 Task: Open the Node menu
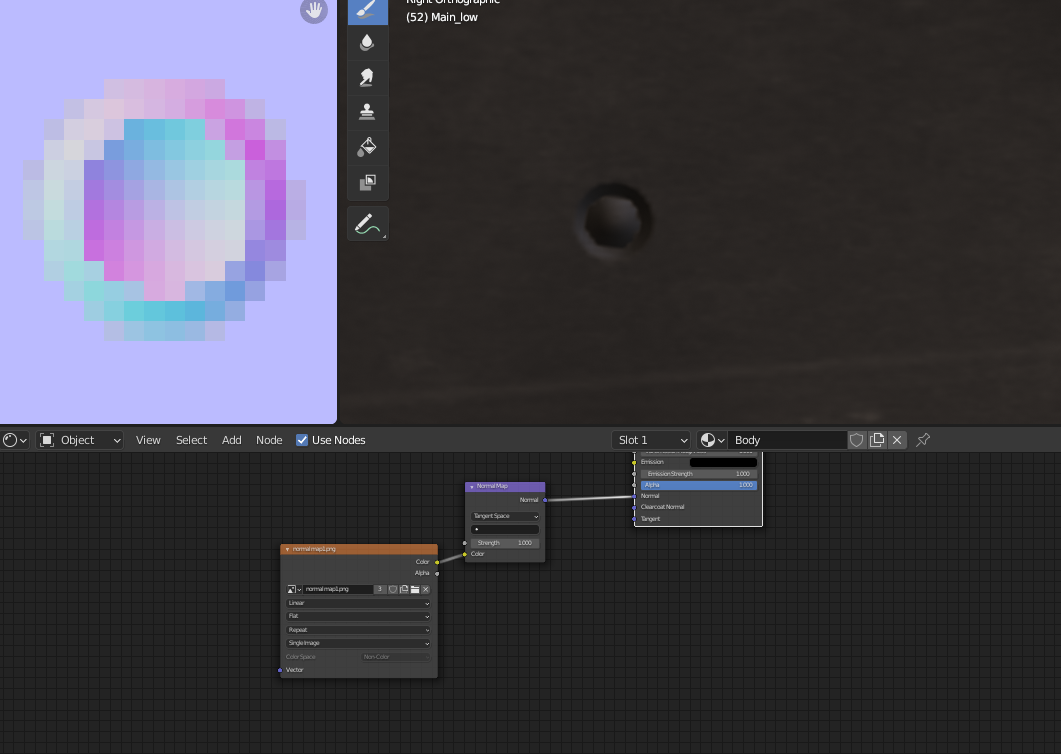(x=268, y=439)
